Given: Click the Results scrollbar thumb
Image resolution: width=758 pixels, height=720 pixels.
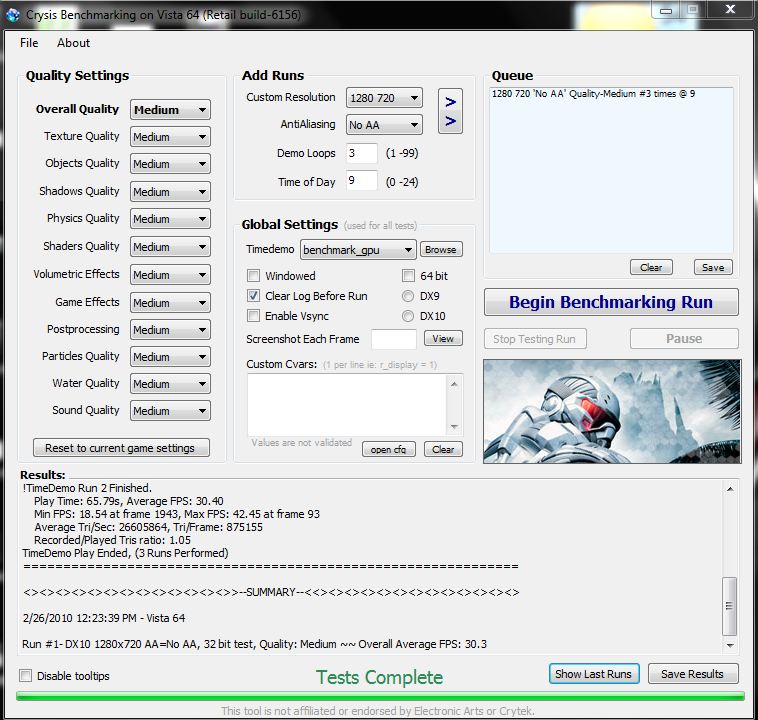Looking at the screenshot, I should coord(729,606).
